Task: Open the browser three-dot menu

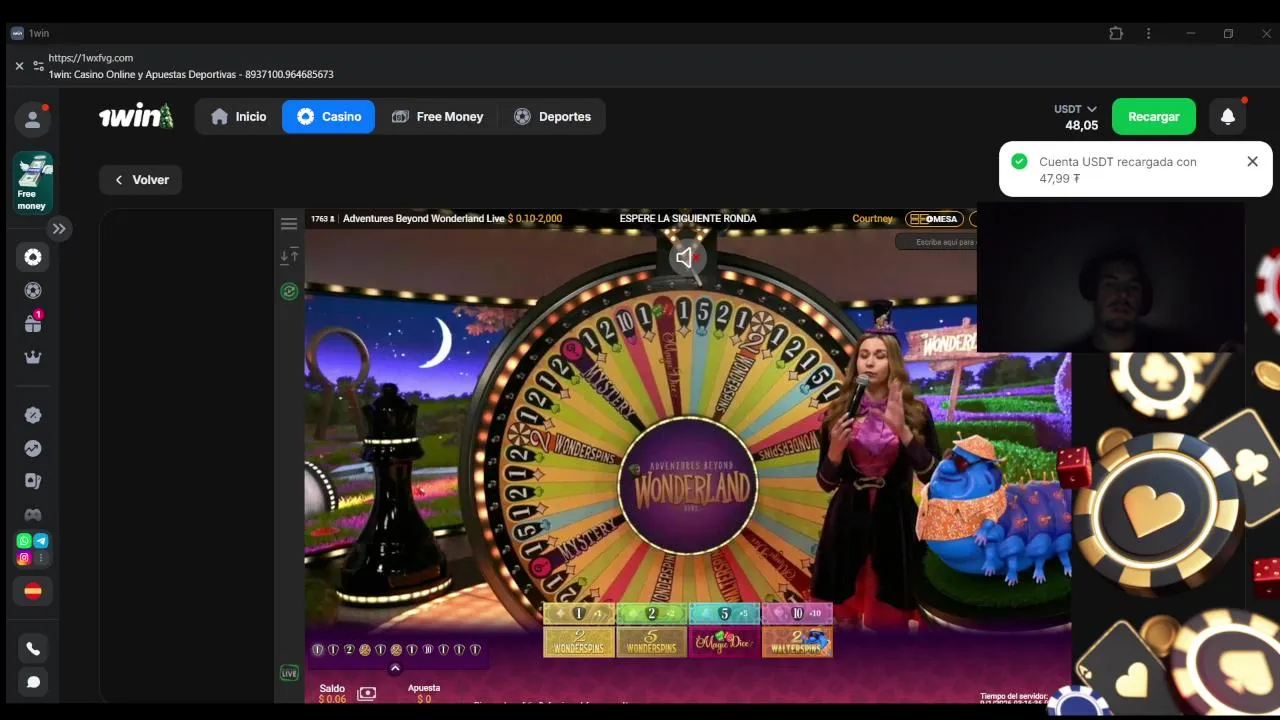Action: [1148, 33]
